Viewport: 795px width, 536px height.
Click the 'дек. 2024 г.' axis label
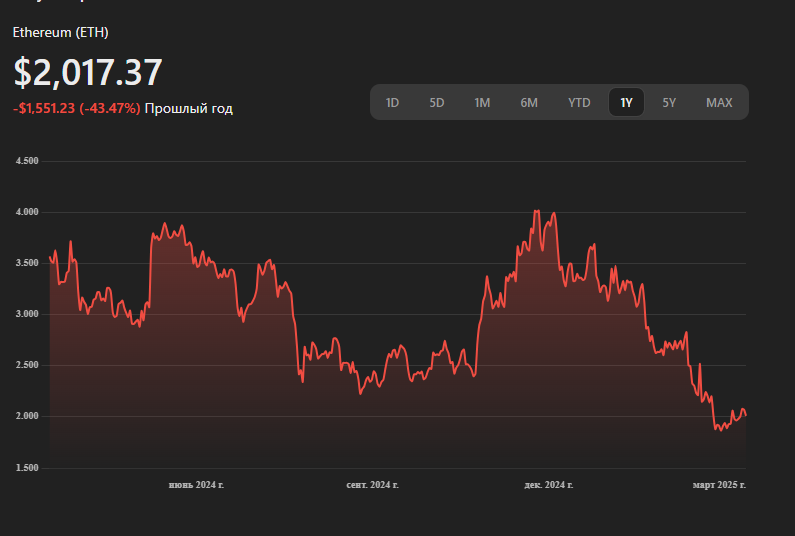point(549,485)
